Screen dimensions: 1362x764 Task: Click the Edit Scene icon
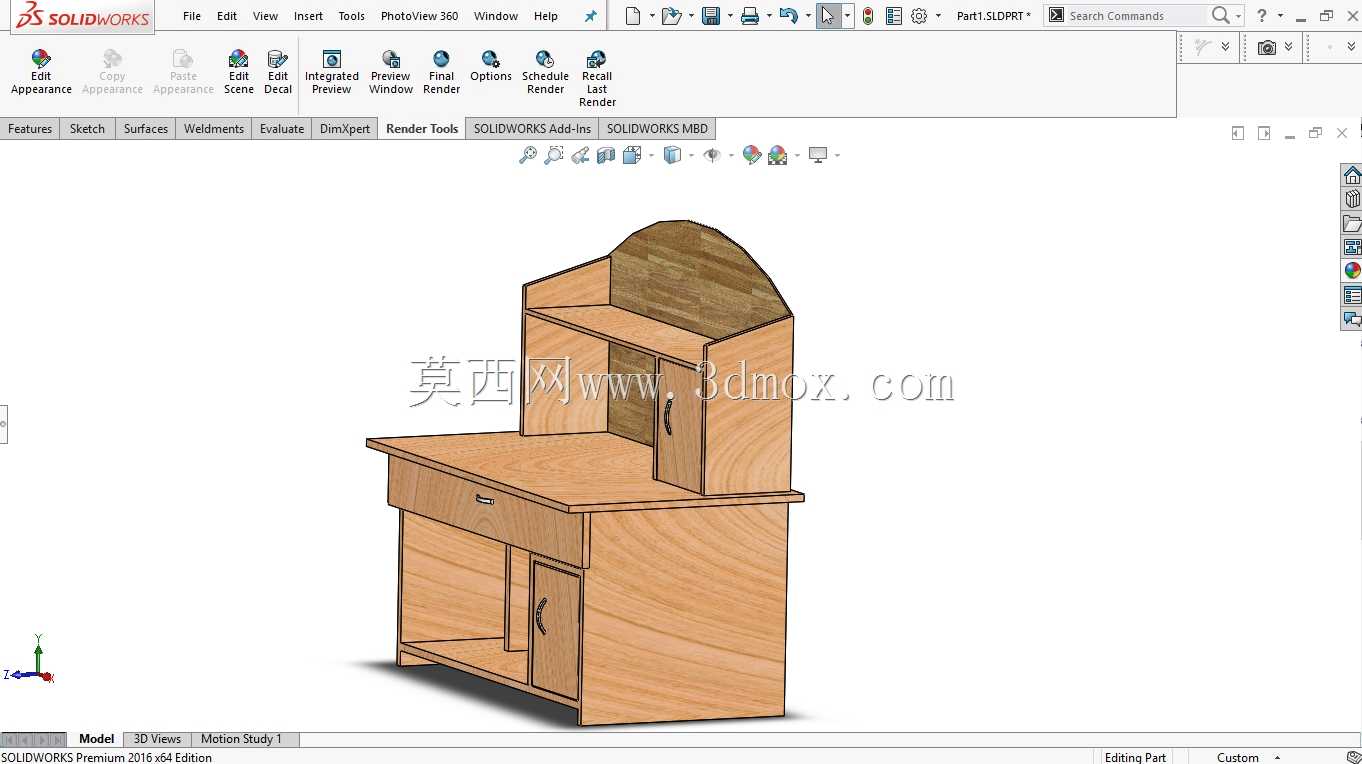coord(239,72)
